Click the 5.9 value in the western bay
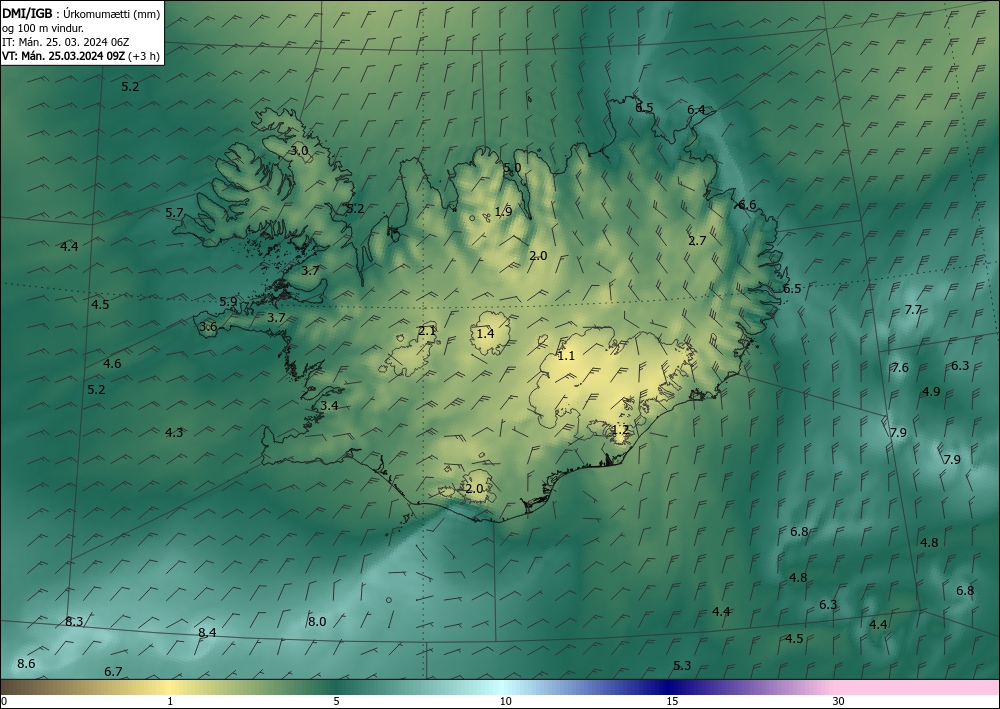The width and height of the screenshot is (1000, 709). (228, 302)
